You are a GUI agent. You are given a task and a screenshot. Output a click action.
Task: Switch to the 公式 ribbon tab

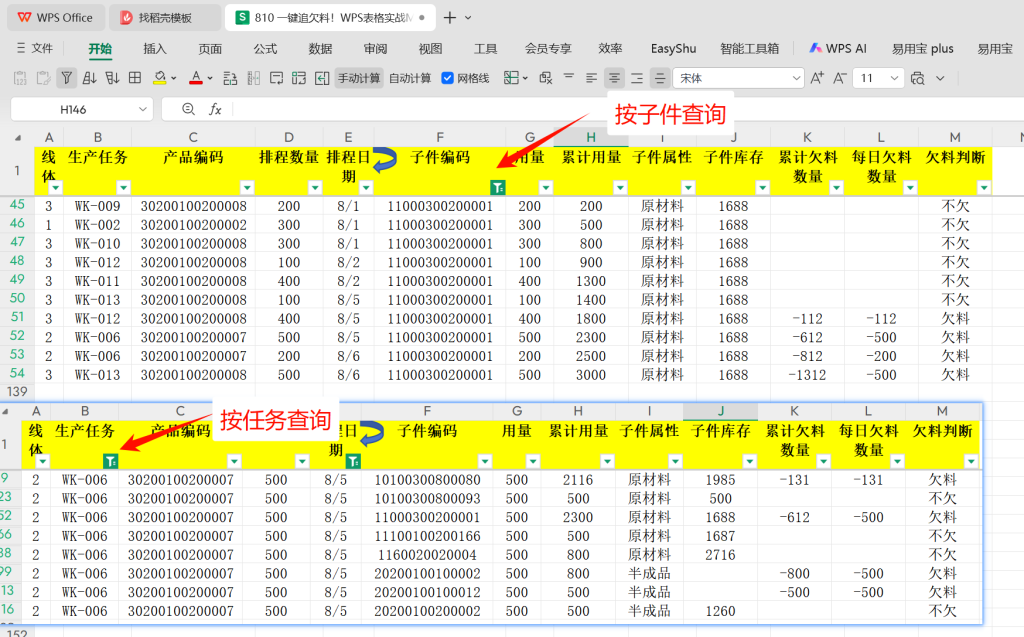(265, 48)
